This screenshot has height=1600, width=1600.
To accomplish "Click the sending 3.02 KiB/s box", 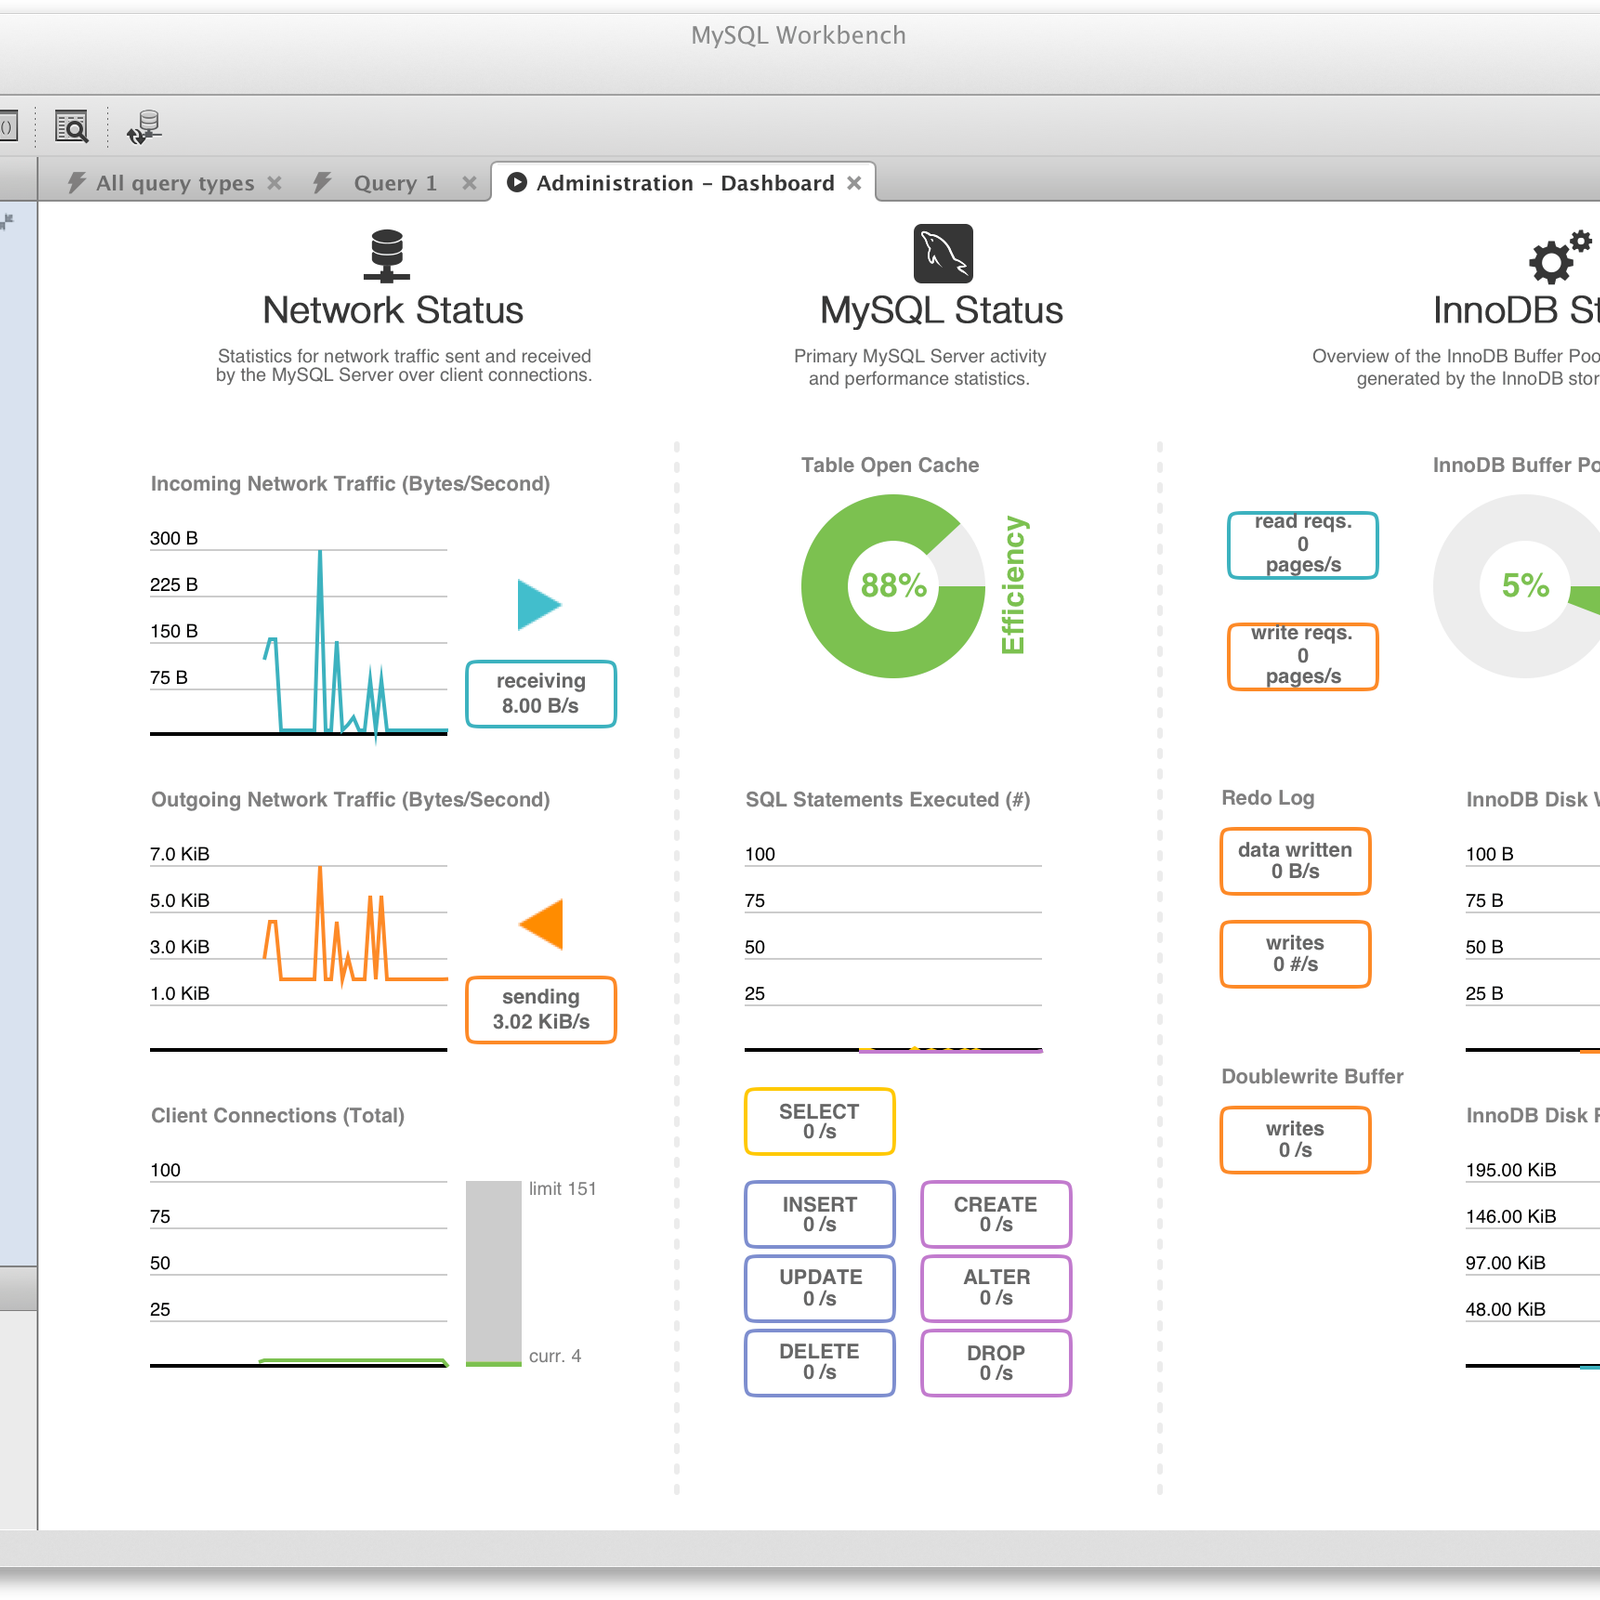I will click(541, 1010).
